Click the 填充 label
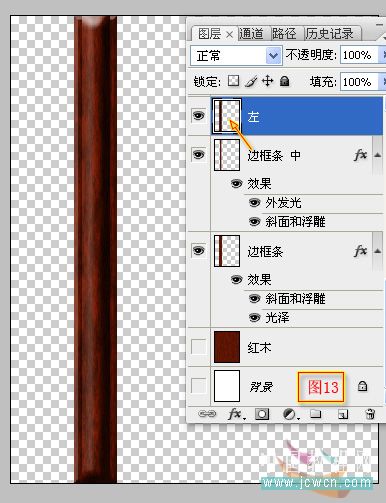The image size is (386, 503). point(323,82)
